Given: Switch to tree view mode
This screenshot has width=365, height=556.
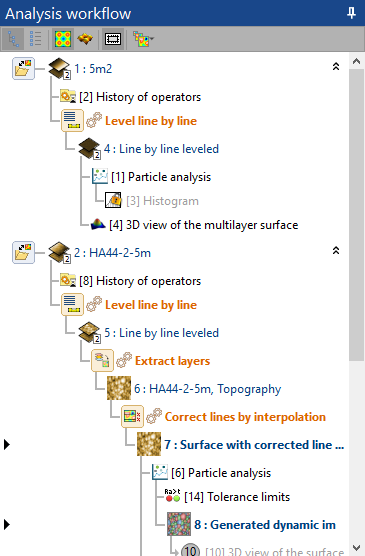Looking at the screenshot, I should click(13, 39).
